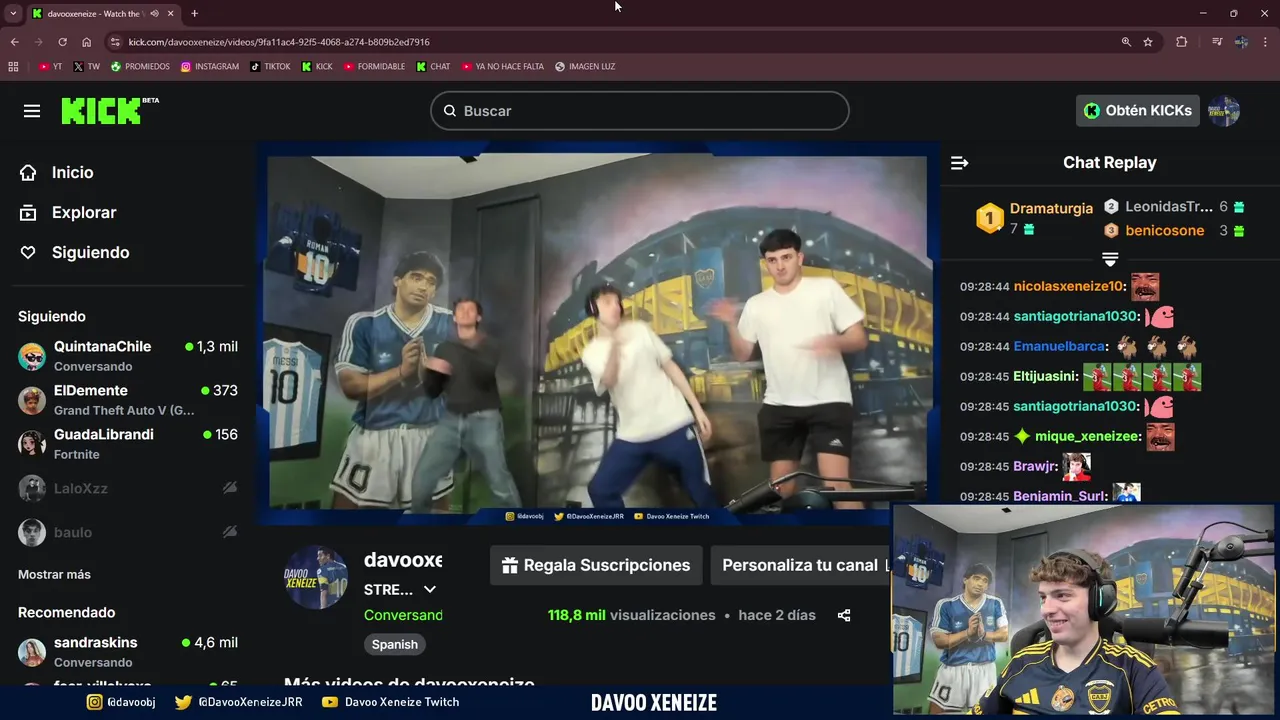Click the gold rank 1 badge for Dramaturgia
The image size is (1280, 720).
[x=989, y=218]
